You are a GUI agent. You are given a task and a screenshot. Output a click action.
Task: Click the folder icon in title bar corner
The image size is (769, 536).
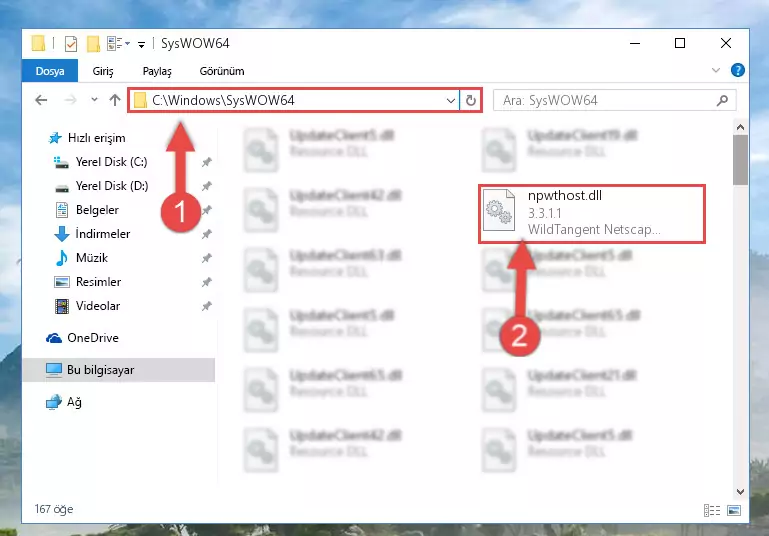[x=38, y=44]
